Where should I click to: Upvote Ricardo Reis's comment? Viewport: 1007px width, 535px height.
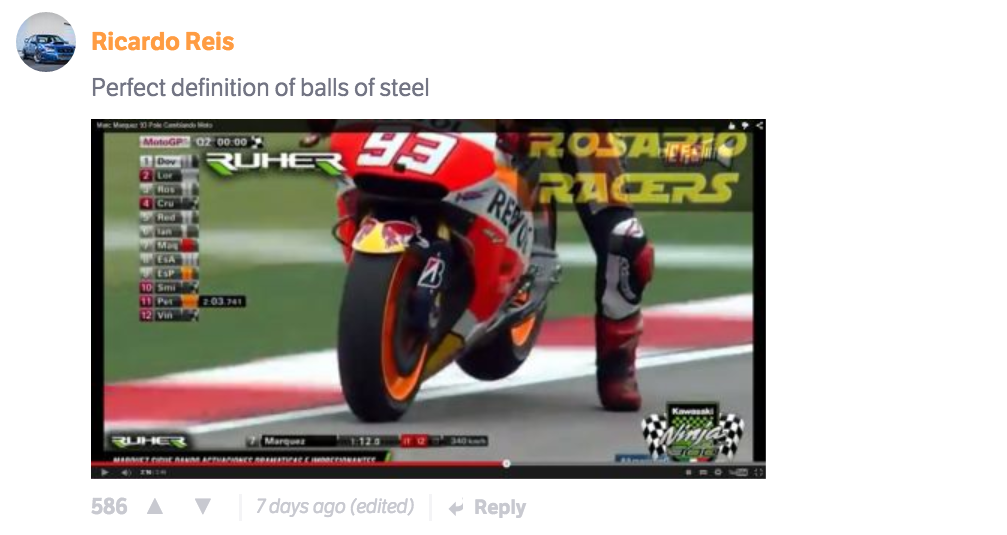[155, 507]
